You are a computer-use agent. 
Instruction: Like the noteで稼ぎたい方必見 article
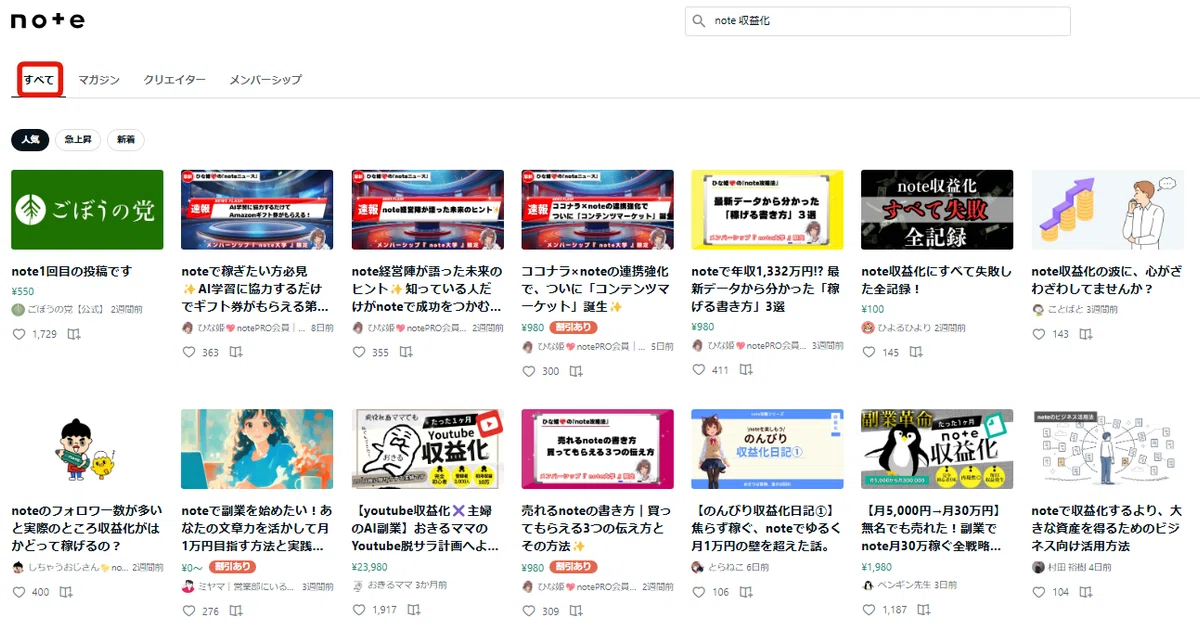[189, 352]
